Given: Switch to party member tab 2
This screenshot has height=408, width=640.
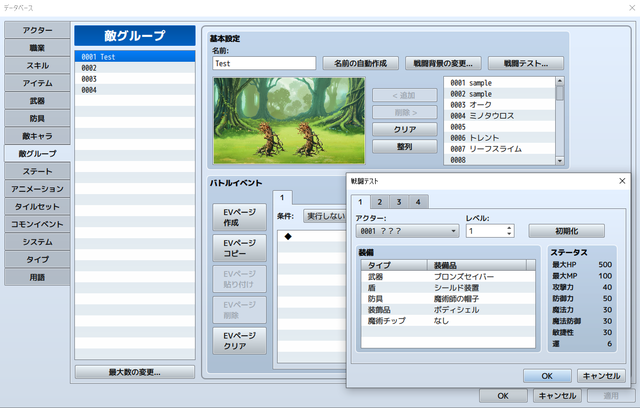Looking at the screenshot, I should tap(380, 202).
